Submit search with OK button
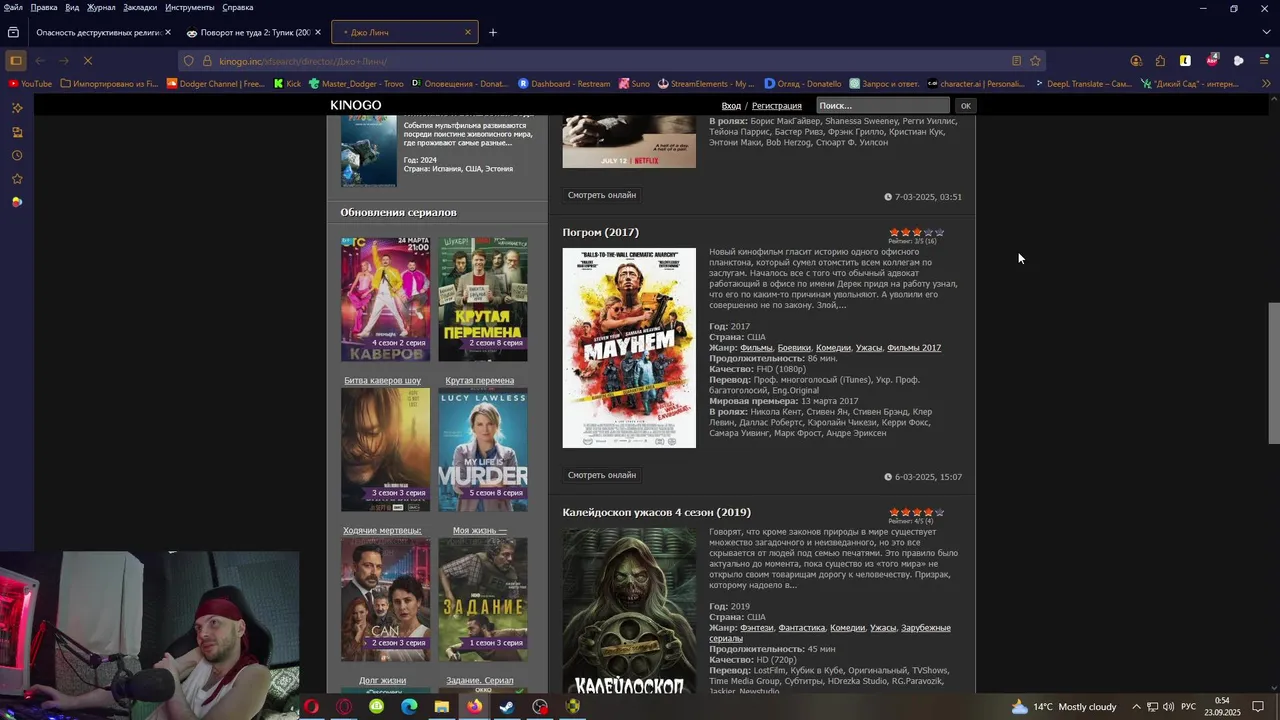 point(965,105)
